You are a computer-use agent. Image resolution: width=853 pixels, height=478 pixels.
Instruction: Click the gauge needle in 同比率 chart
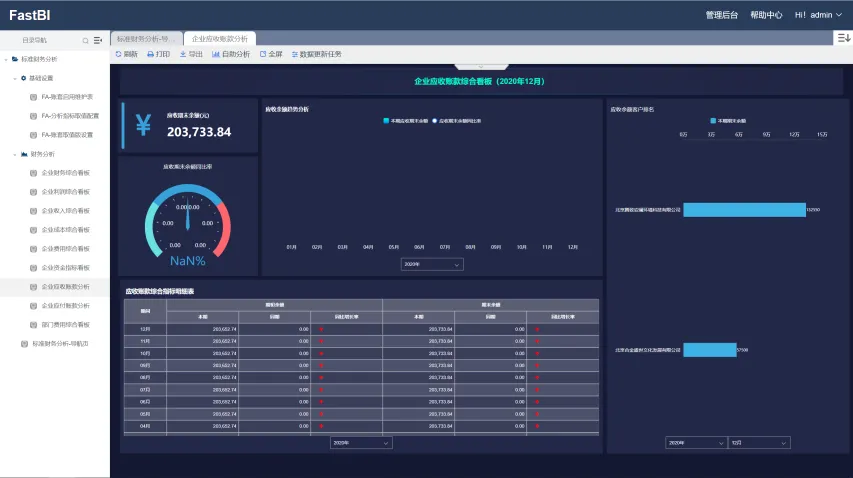(x=188, y=218)
